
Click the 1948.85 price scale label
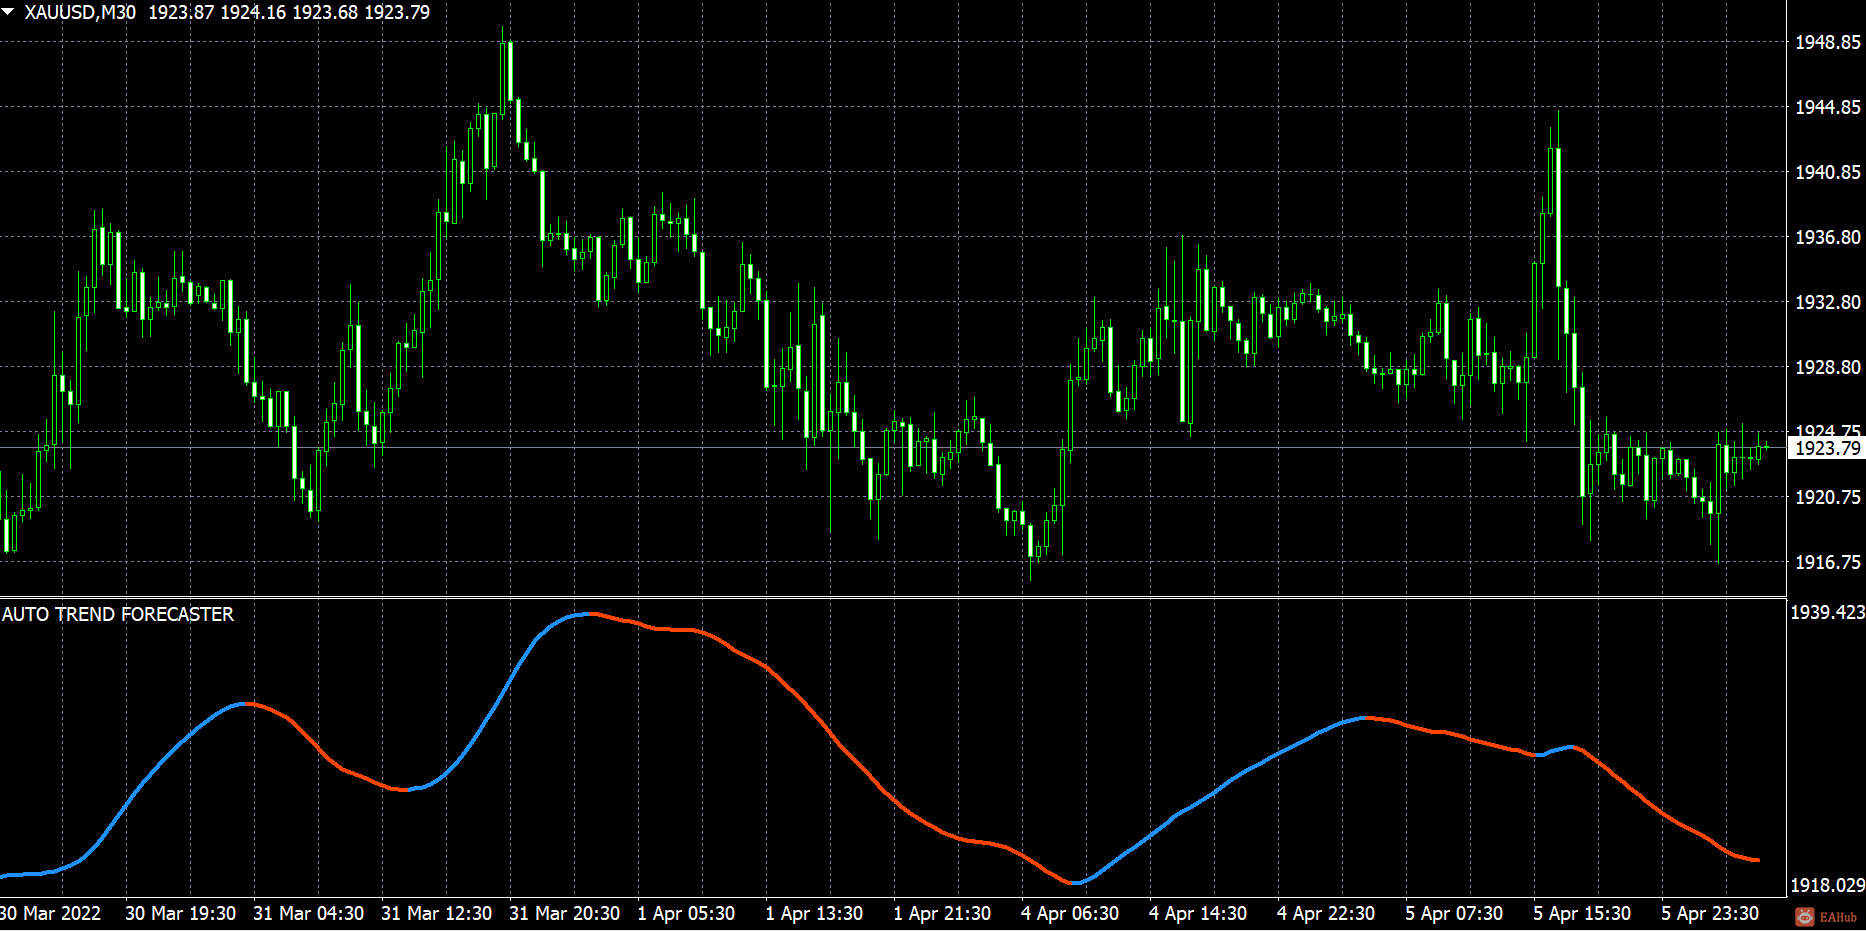pos(1828,42)
